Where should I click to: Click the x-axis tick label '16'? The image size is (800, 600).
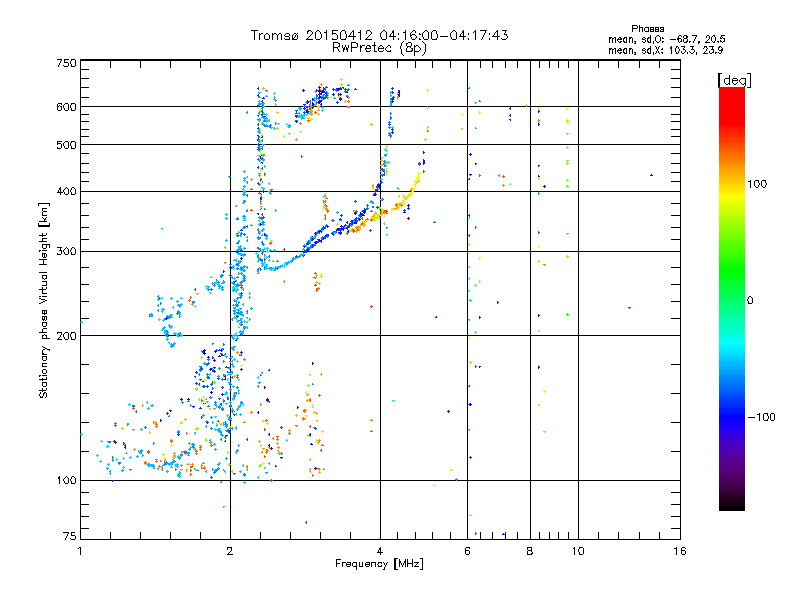coord(680,551)
